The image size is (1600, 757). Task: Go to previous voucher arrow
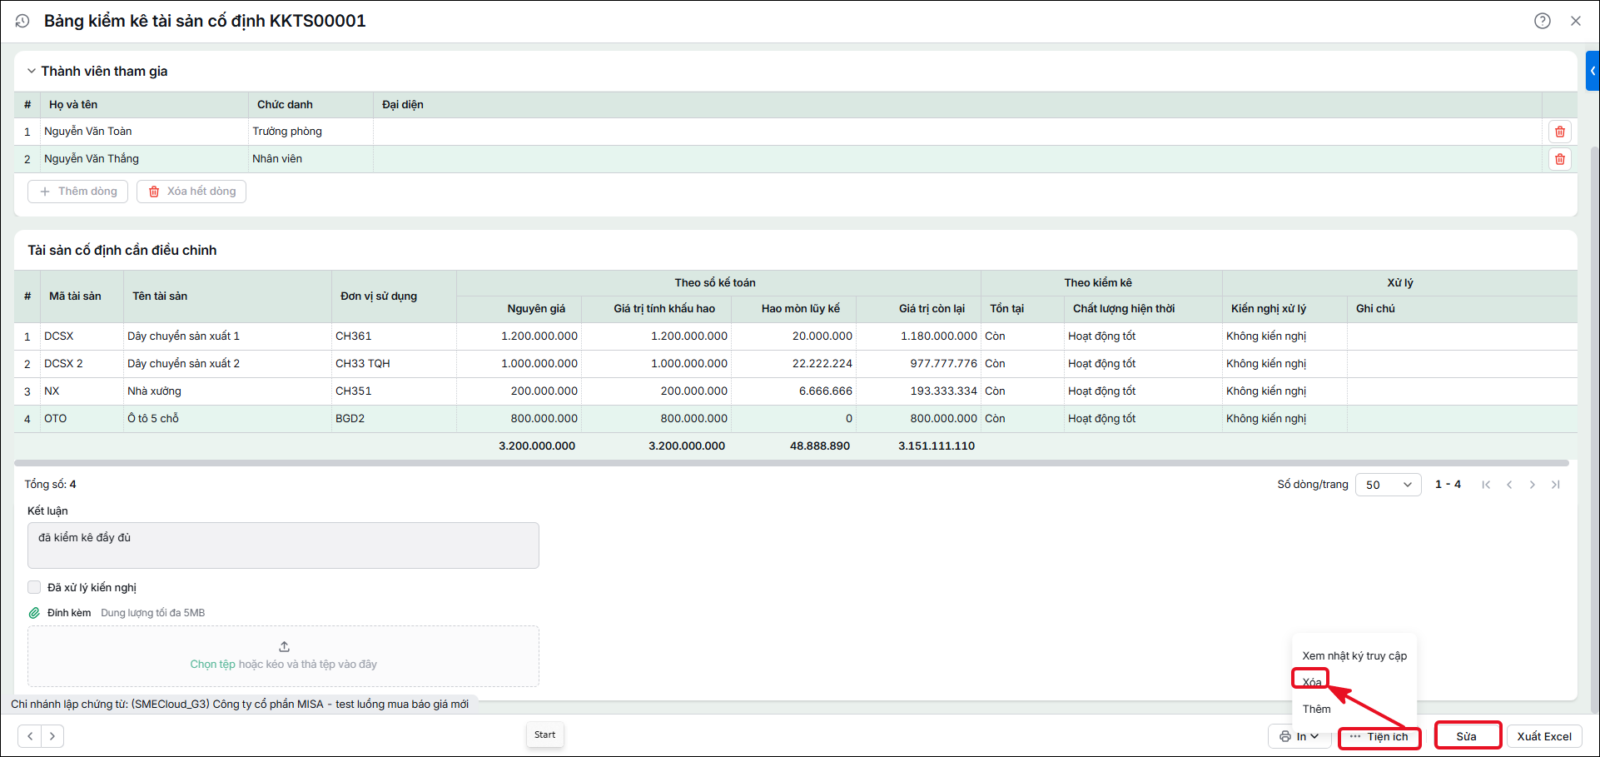pyautogui.click(x=30, y=736)
